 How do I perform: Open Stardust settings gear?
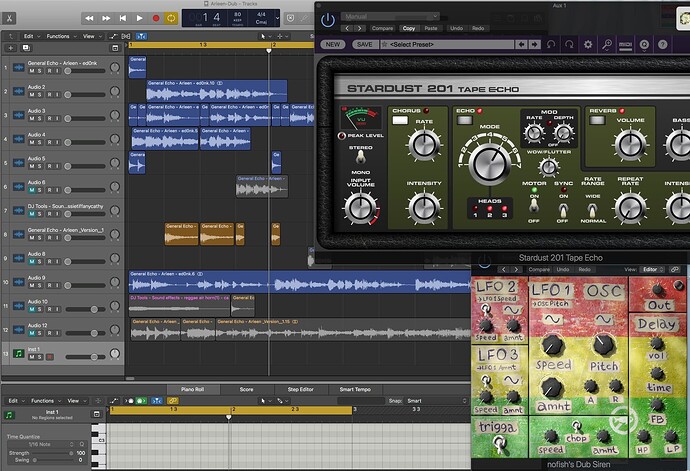(x=588, y=44)
